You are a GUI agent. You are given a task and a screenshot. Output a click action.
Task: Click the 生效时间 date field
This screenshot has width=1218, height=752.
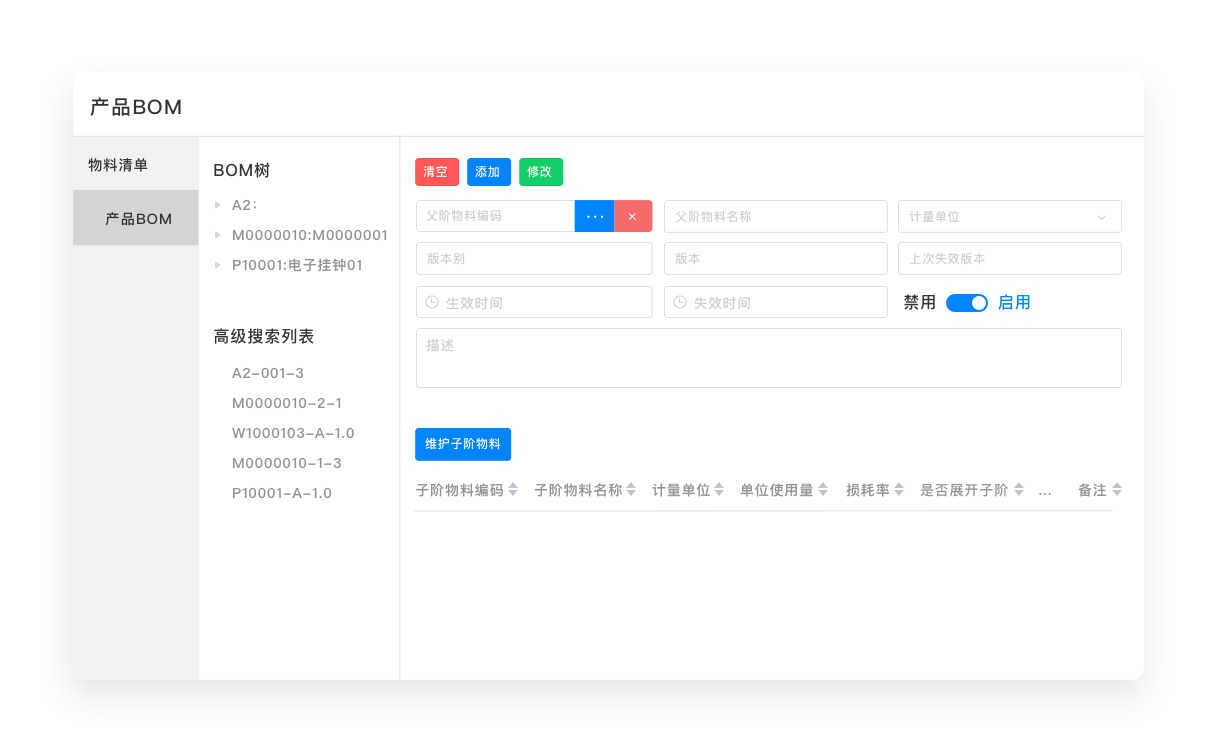[x=534, y=302]
